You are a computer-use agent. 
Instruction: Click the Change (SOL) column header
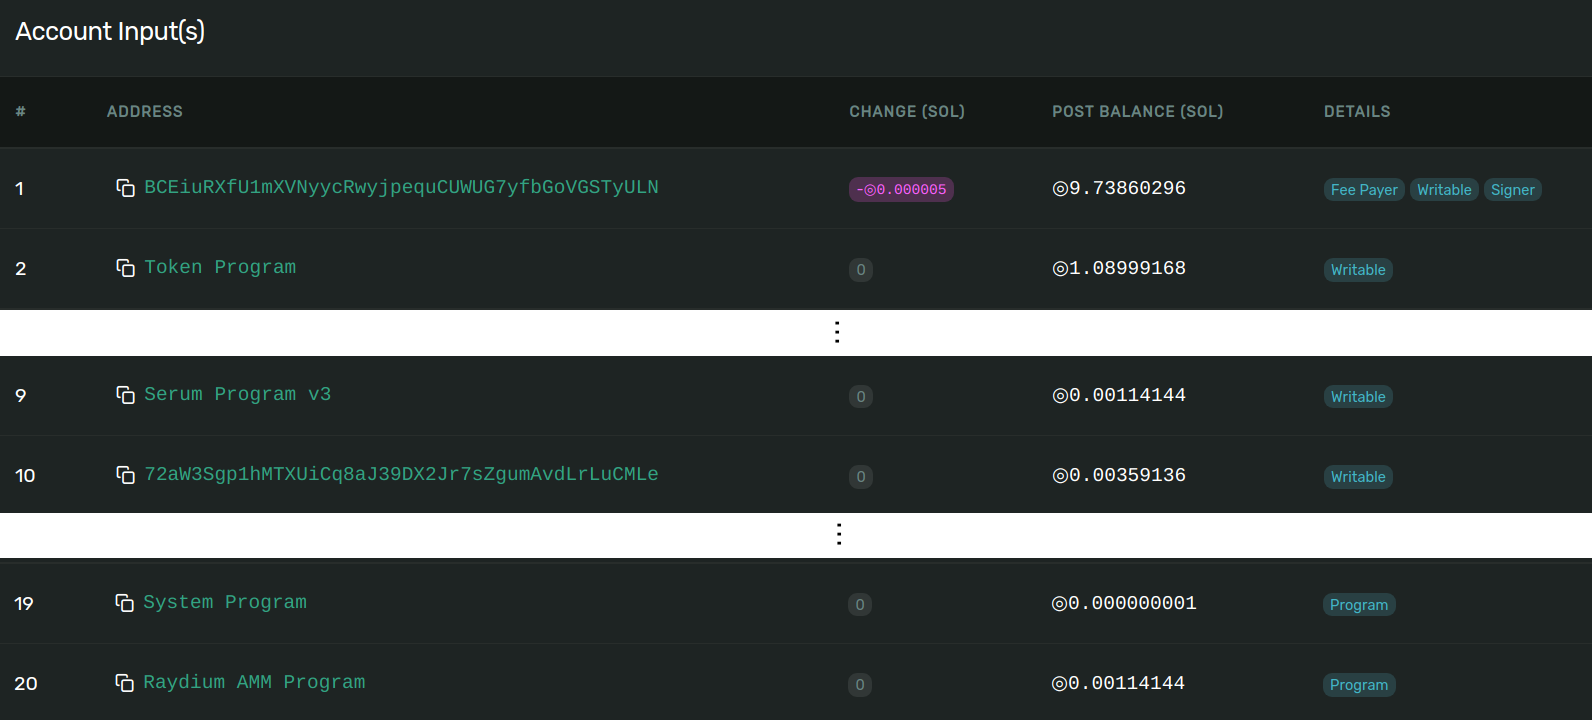907,112
